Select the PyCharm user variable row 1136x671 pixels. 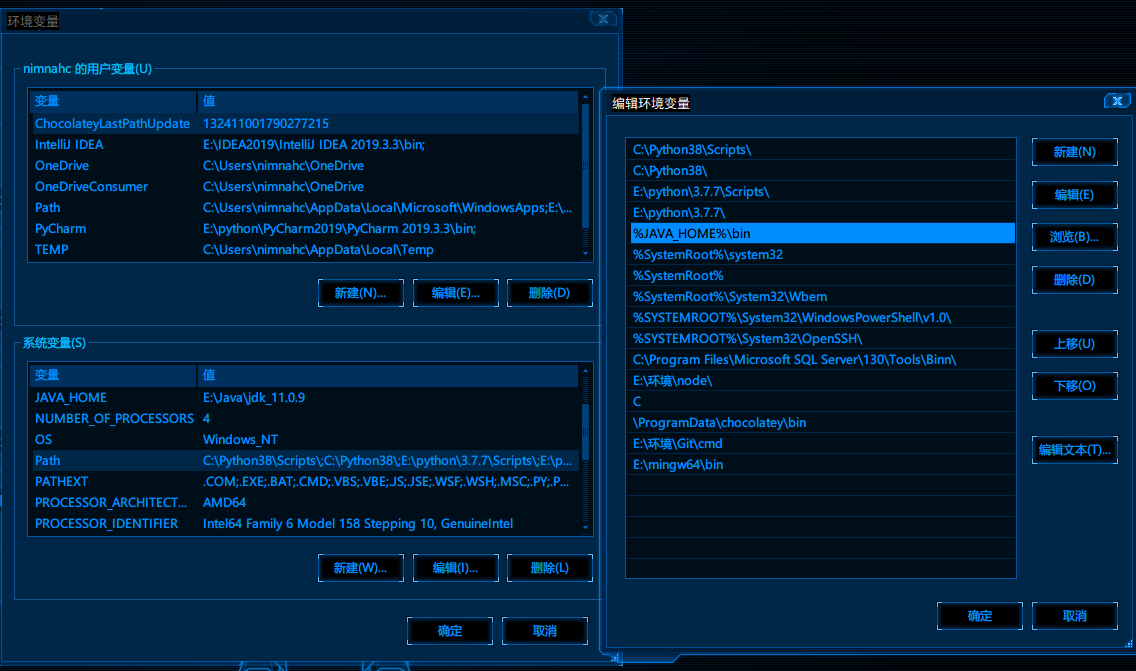304,229
